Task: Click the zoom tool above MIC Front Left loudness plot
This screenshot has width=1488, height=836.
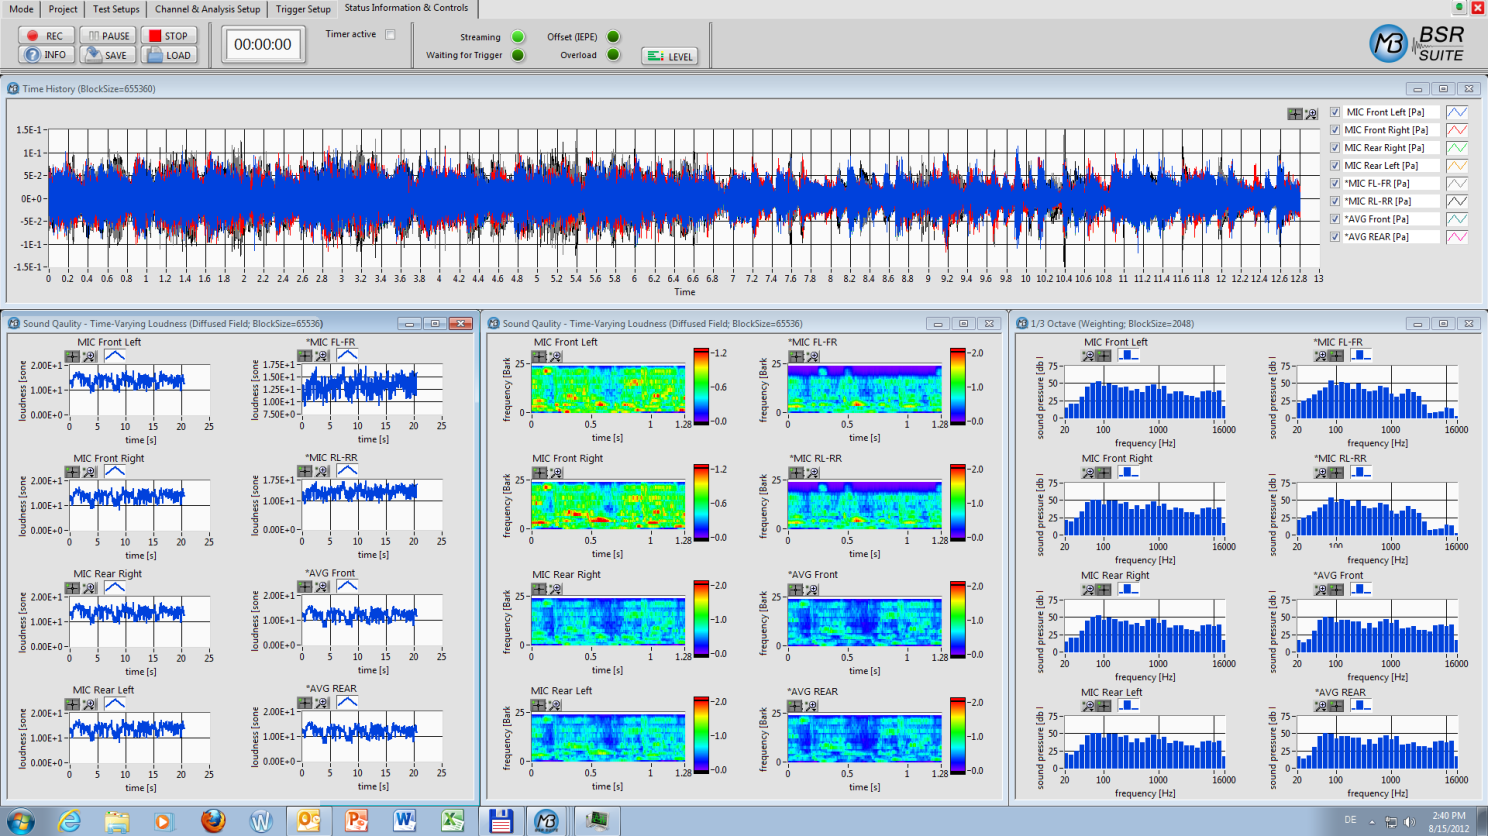Action: click(89, 356)
